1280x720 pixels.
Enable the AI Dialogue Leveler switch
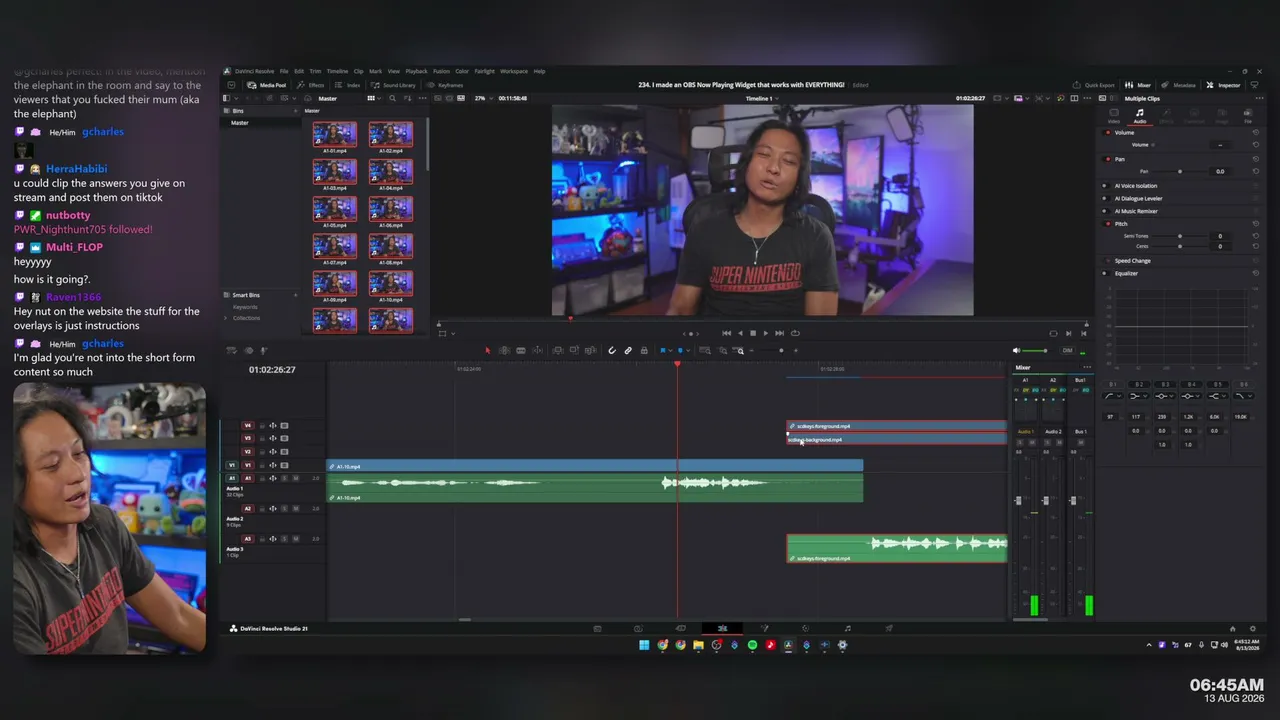point(1105,198)
